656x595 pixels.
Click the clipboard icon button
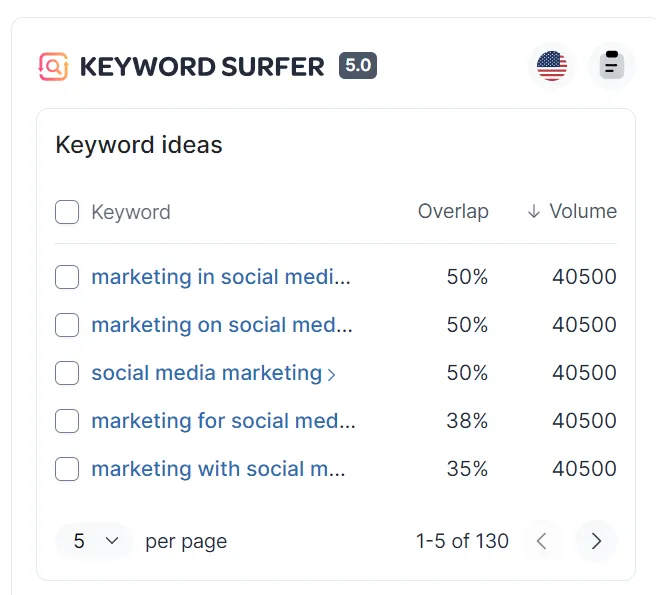point(611,66)
